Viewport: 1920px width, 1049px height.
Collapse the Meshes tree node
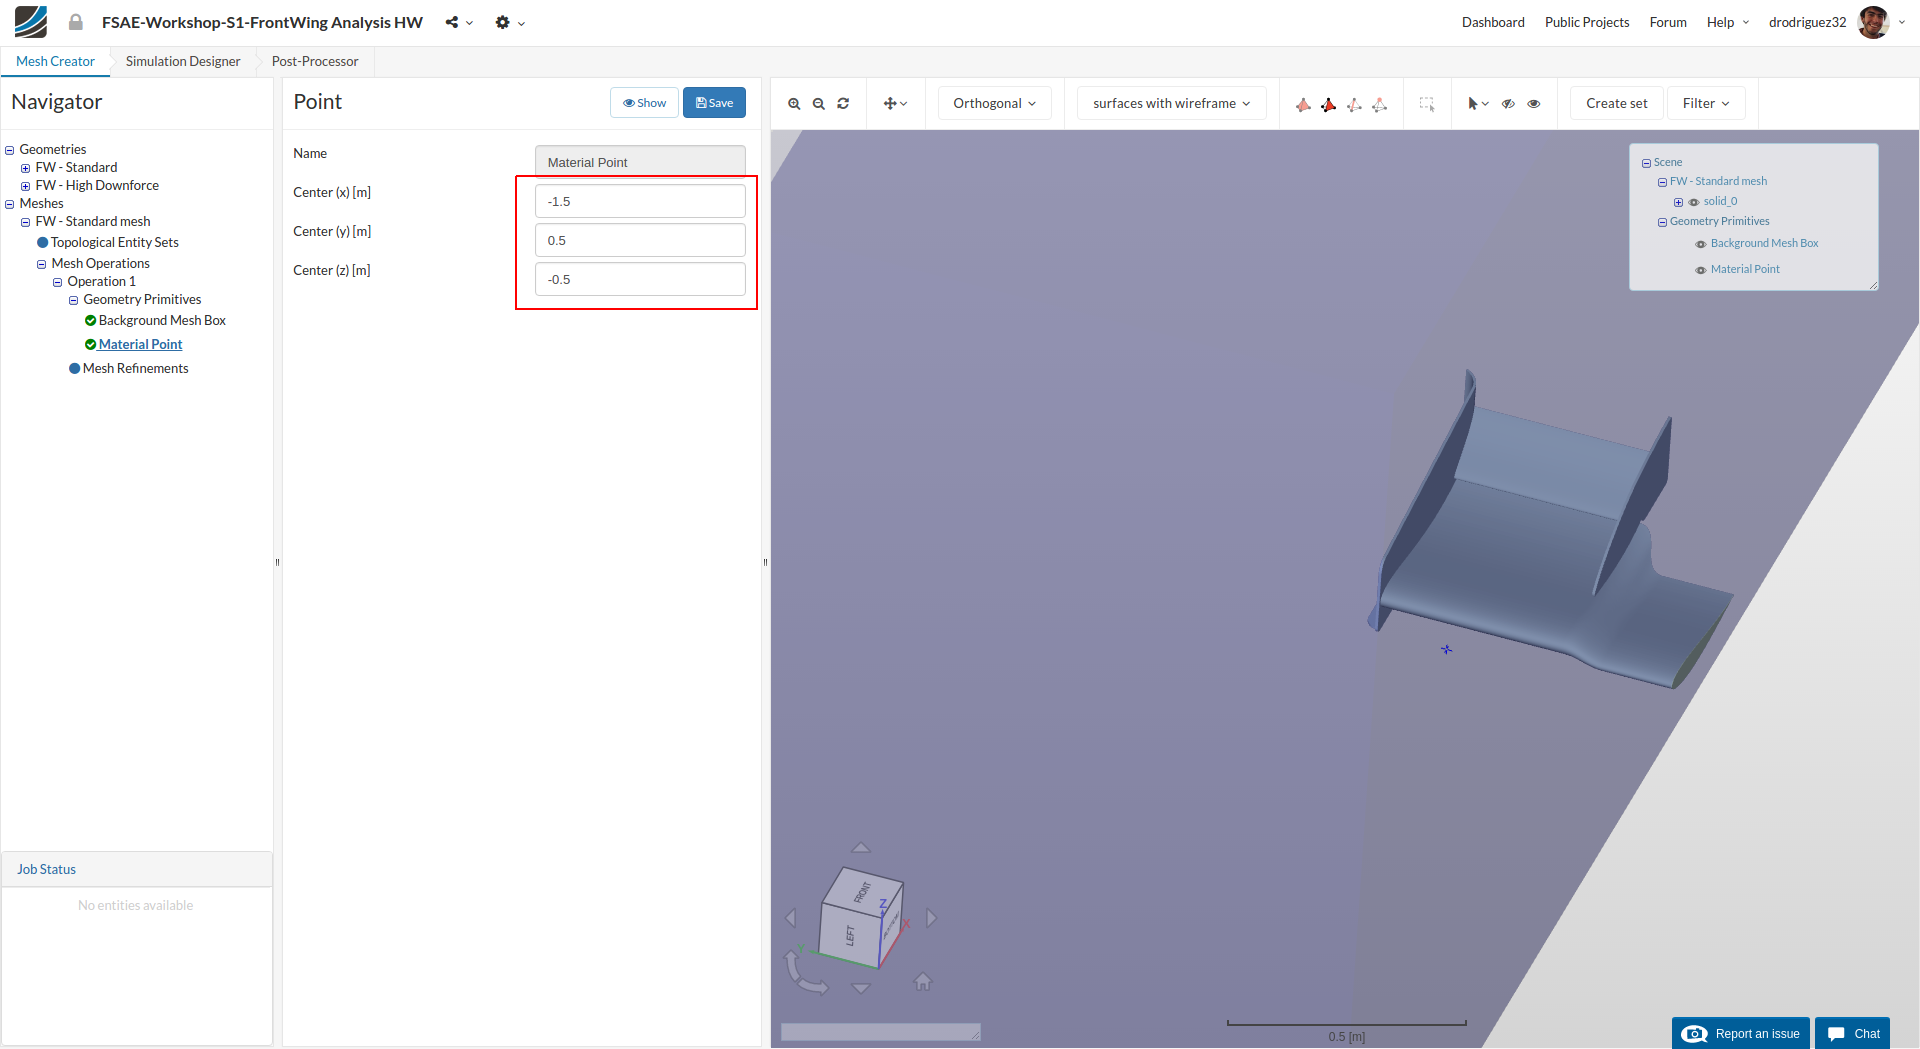click(10, 204)
